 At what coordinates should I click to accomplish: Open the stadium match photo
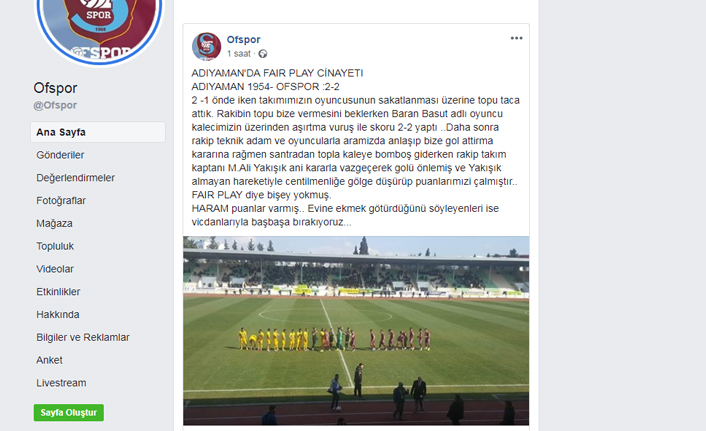356,331
